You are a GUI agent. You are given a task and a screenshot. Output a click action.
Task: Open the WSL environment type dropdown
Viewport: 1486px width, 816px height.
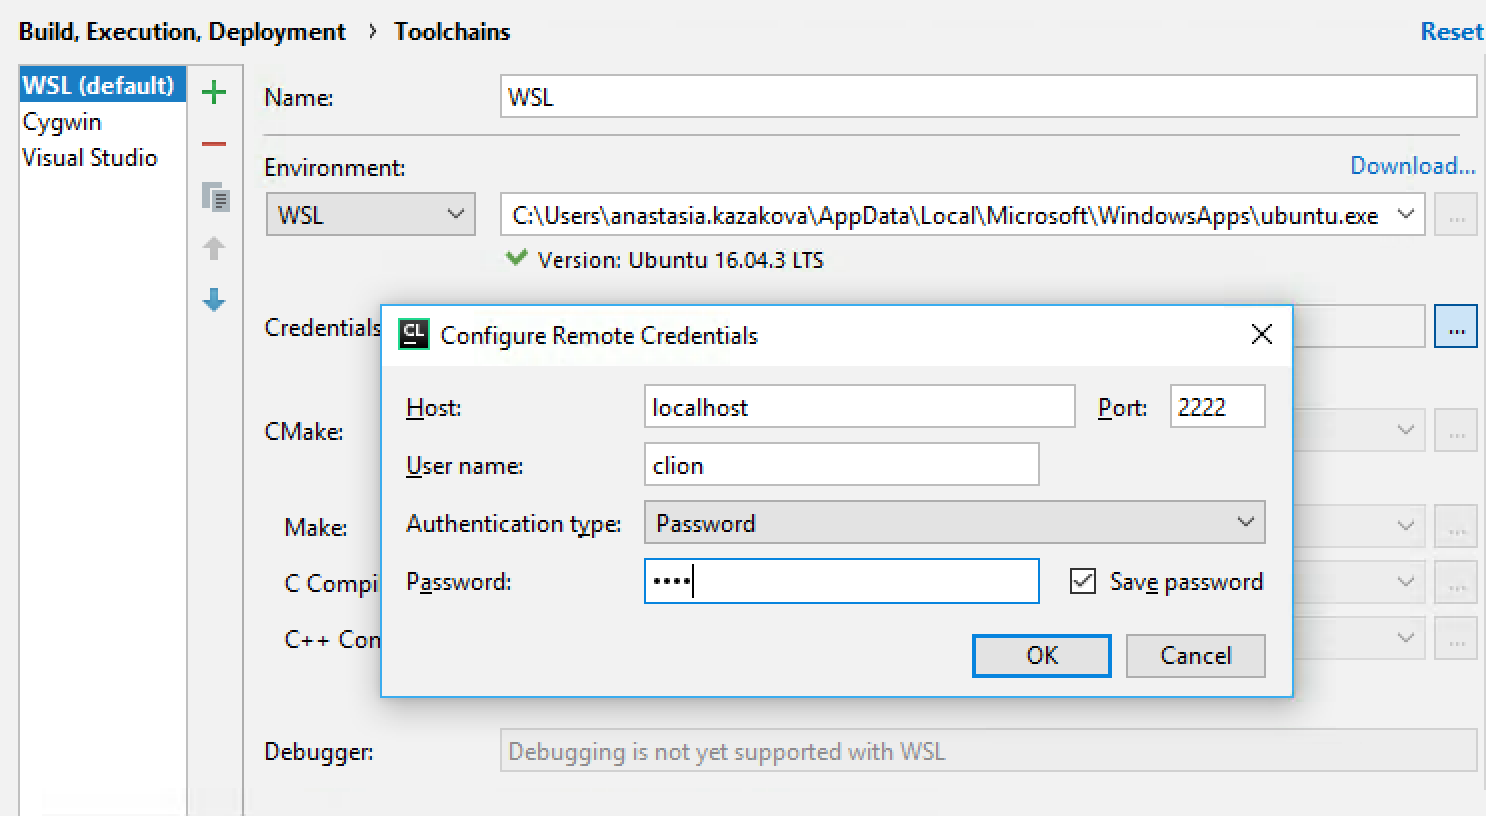[x=370, y=215]
